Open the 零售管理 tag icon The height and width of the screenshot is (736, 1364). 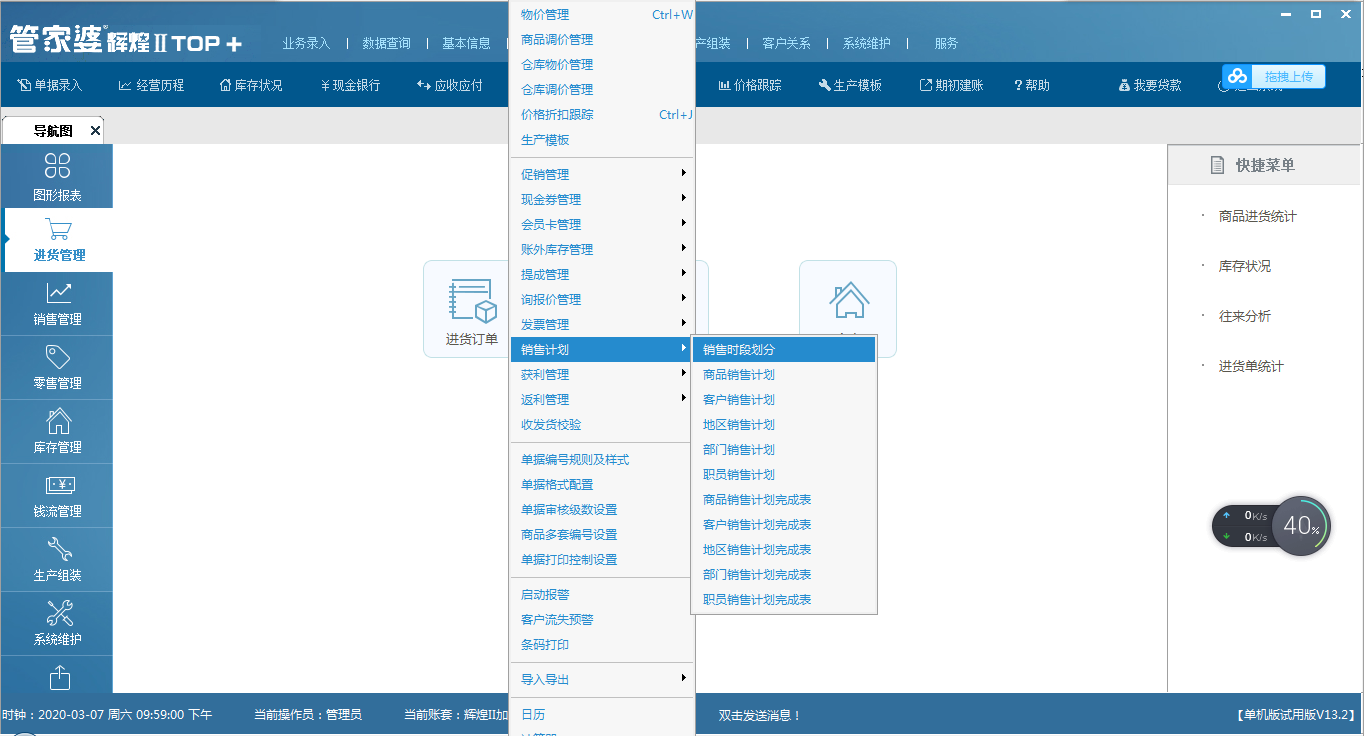click(x=58, y=357)
